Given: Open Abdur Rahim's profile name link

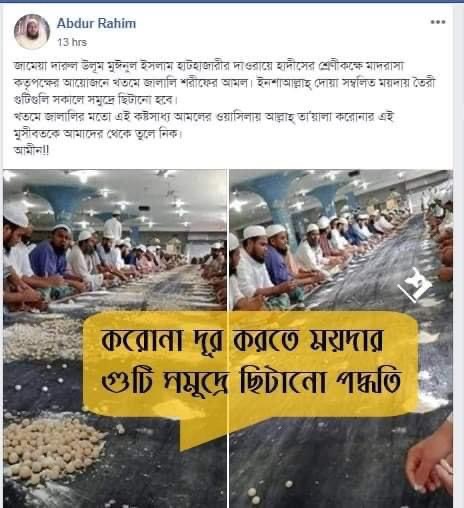Looking at the screenshot, I should click(96, 23).
